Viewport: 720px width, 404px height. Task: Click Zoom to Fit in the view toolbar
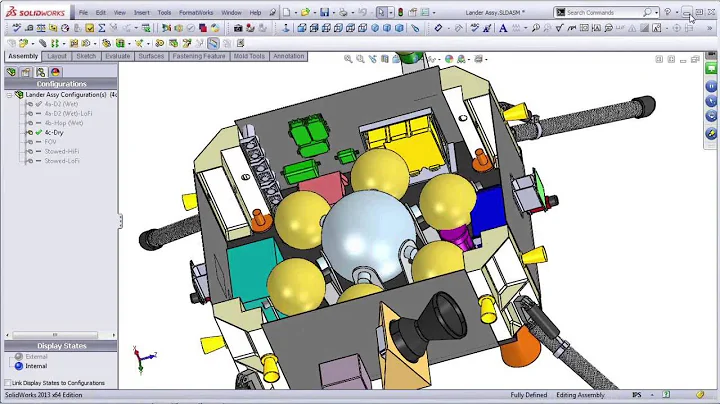[x=348, y=59]
